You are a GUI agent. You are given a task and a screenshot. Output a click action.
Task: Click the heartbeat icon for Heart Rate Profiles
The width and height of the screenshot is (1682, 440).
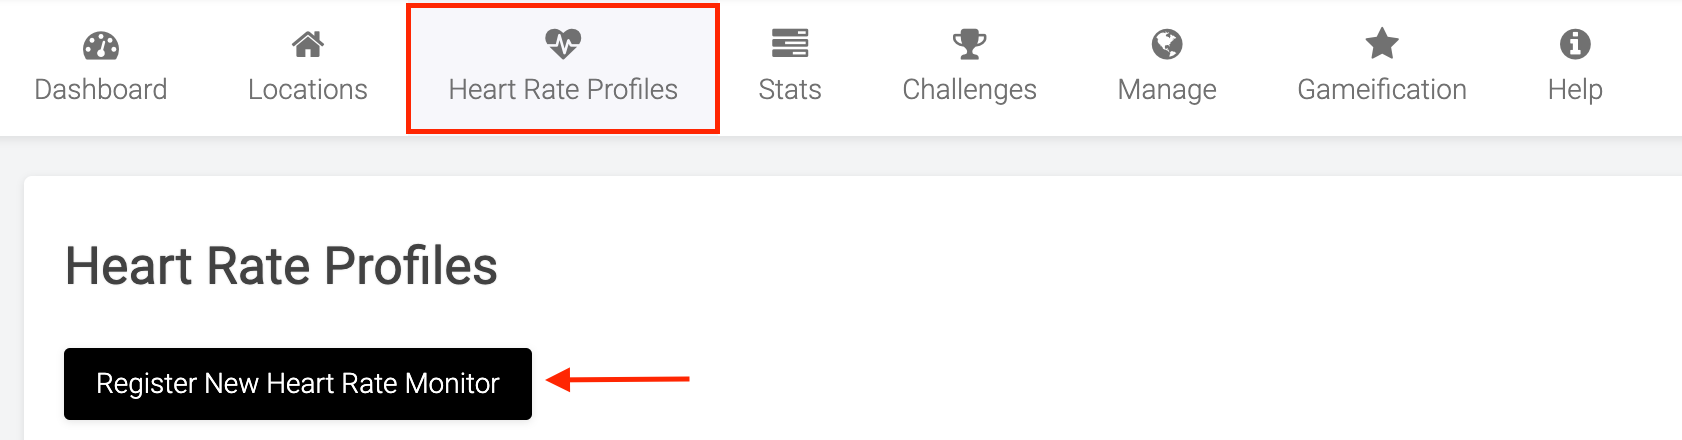[x=563, y=44]
